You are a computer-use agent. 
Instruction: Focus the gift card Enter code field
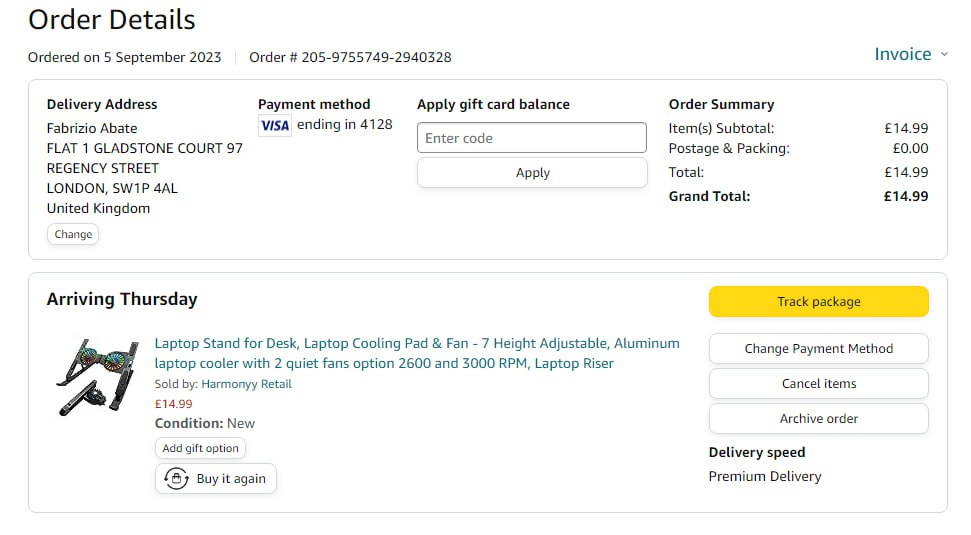tap(532, 138)
